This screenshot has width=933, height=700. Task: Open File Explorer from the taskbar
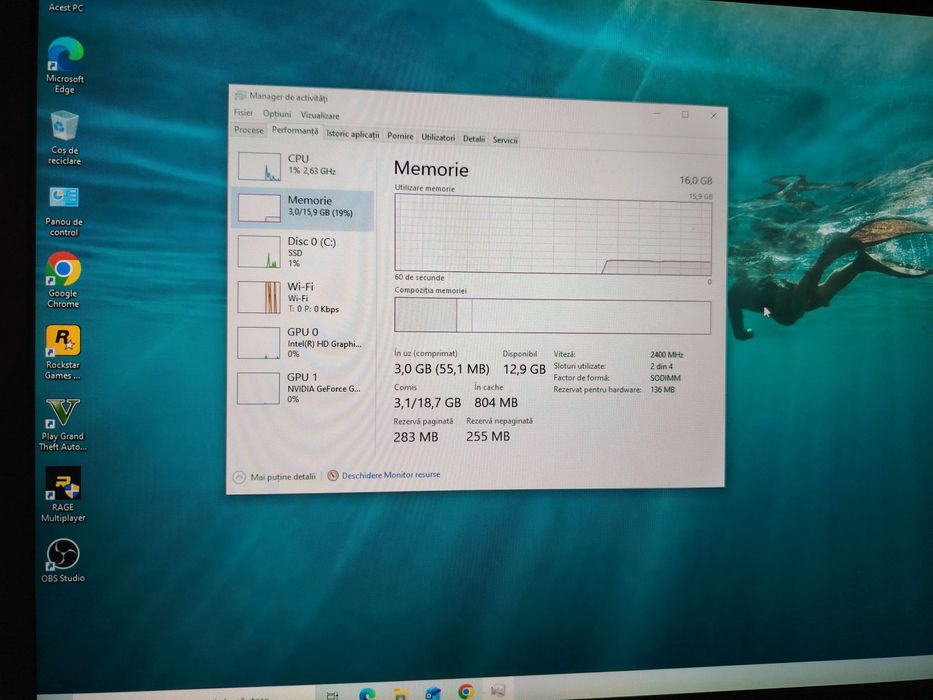[400, 693]
